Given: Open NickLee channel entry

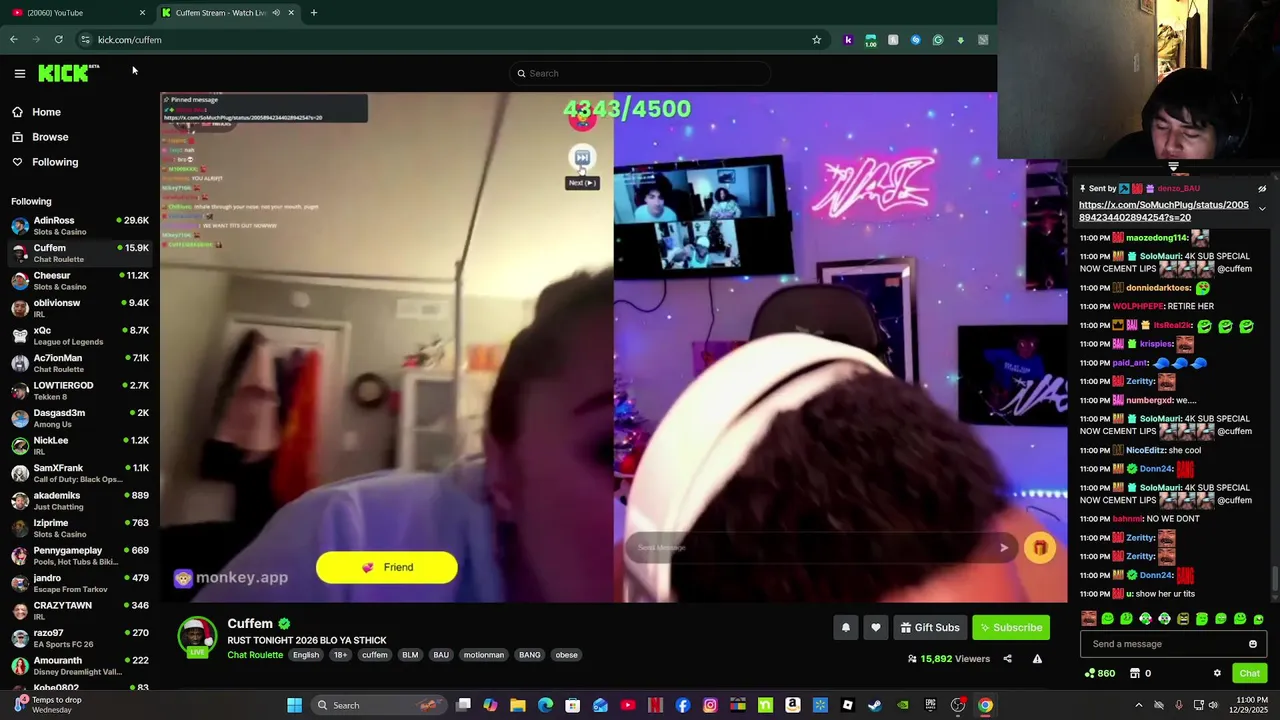Looking at the screenshot, I should pyautogui.click(x=80, y=446).
